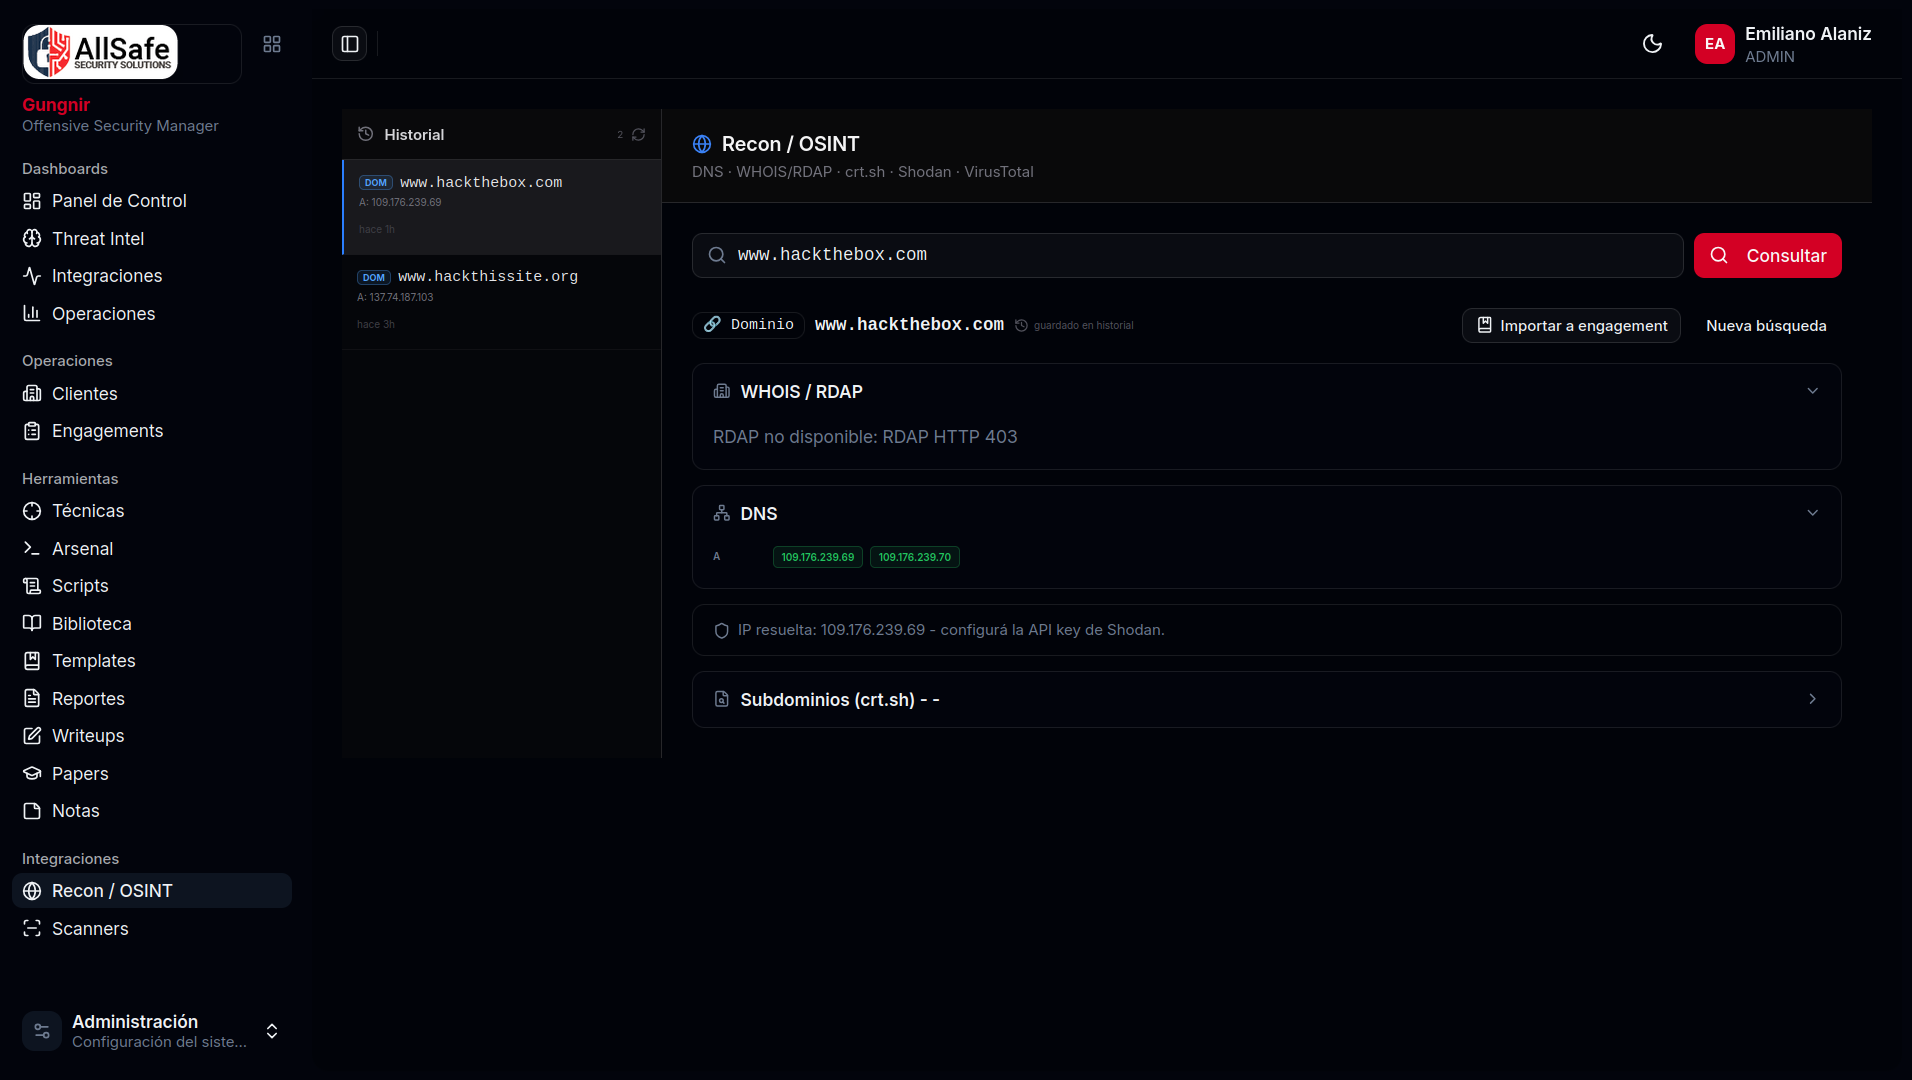Click the Recon / OSINT globe sidebar icon

pyautogui.click(x=32, y=891)
